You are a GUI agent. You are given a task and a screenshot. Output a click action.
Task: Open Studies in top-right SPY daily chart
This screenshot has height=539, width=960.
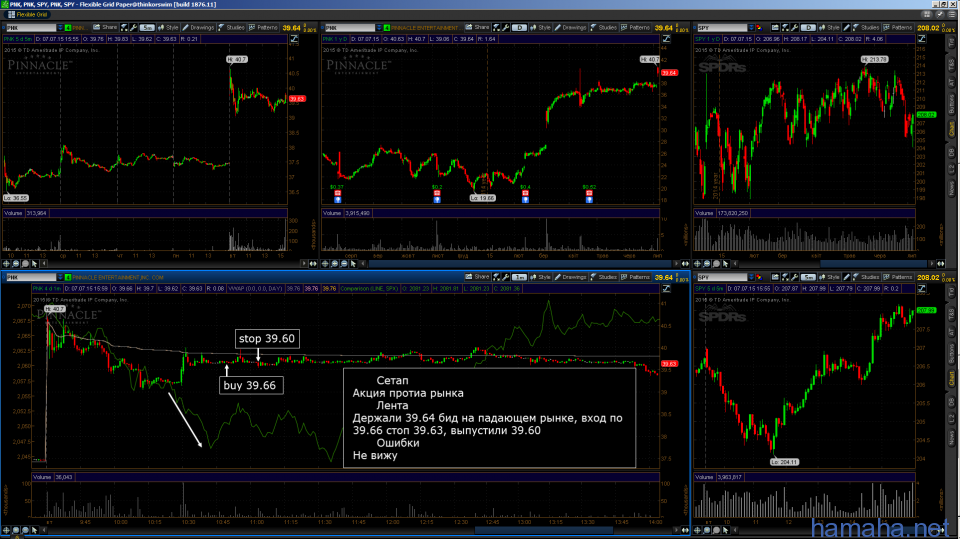pos(868,28)
